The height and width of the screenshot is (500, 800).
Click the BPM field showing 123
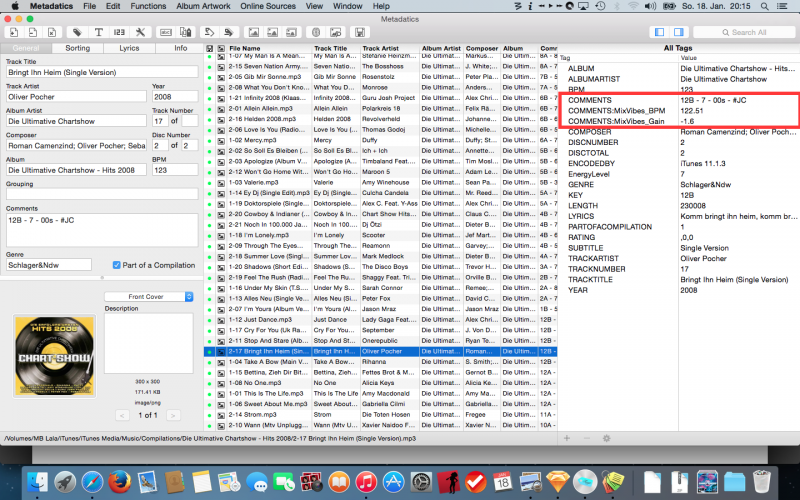click(x=175, y=170)
